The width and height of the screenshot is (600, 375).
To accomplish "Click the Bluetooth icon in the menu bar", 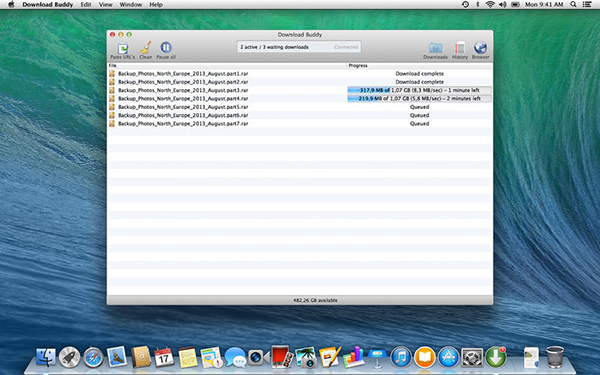I will coord(478,5).
